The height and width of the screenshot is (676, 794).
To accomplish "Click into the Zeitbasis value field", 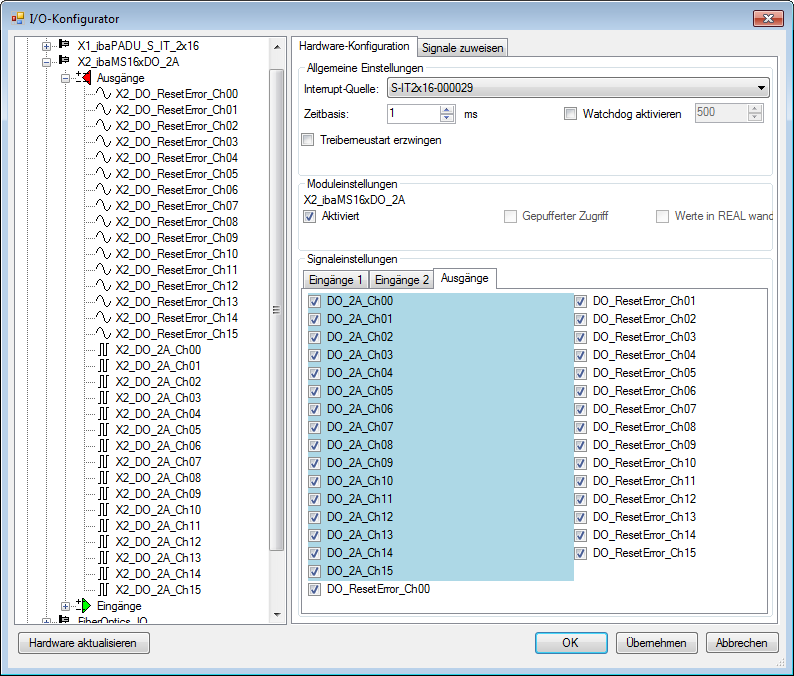I will pyautogui.click(x=414, y=114).
